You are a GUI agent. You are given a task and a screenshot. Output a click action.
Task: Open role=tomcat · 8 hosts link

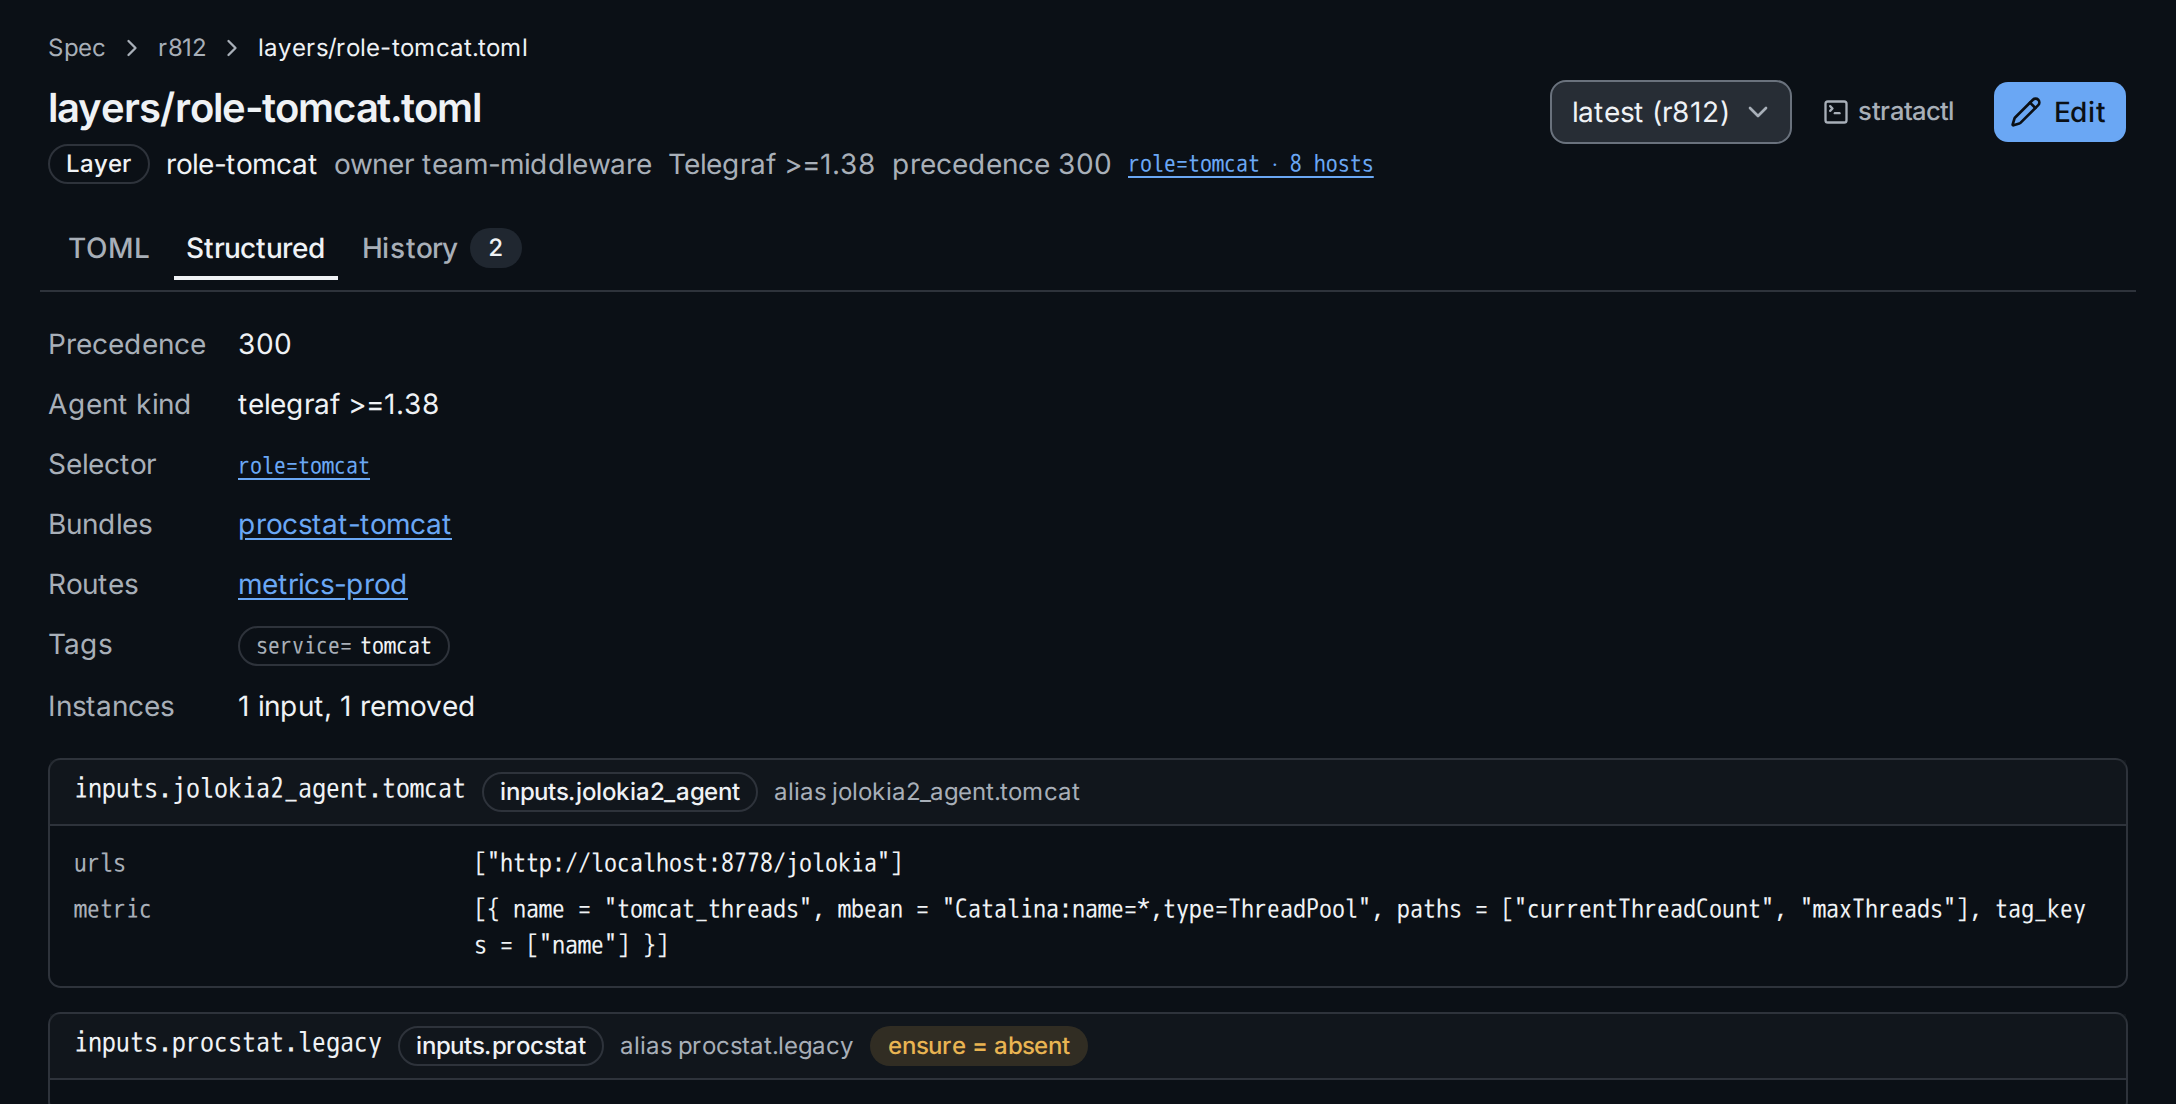click(1250, 164)
